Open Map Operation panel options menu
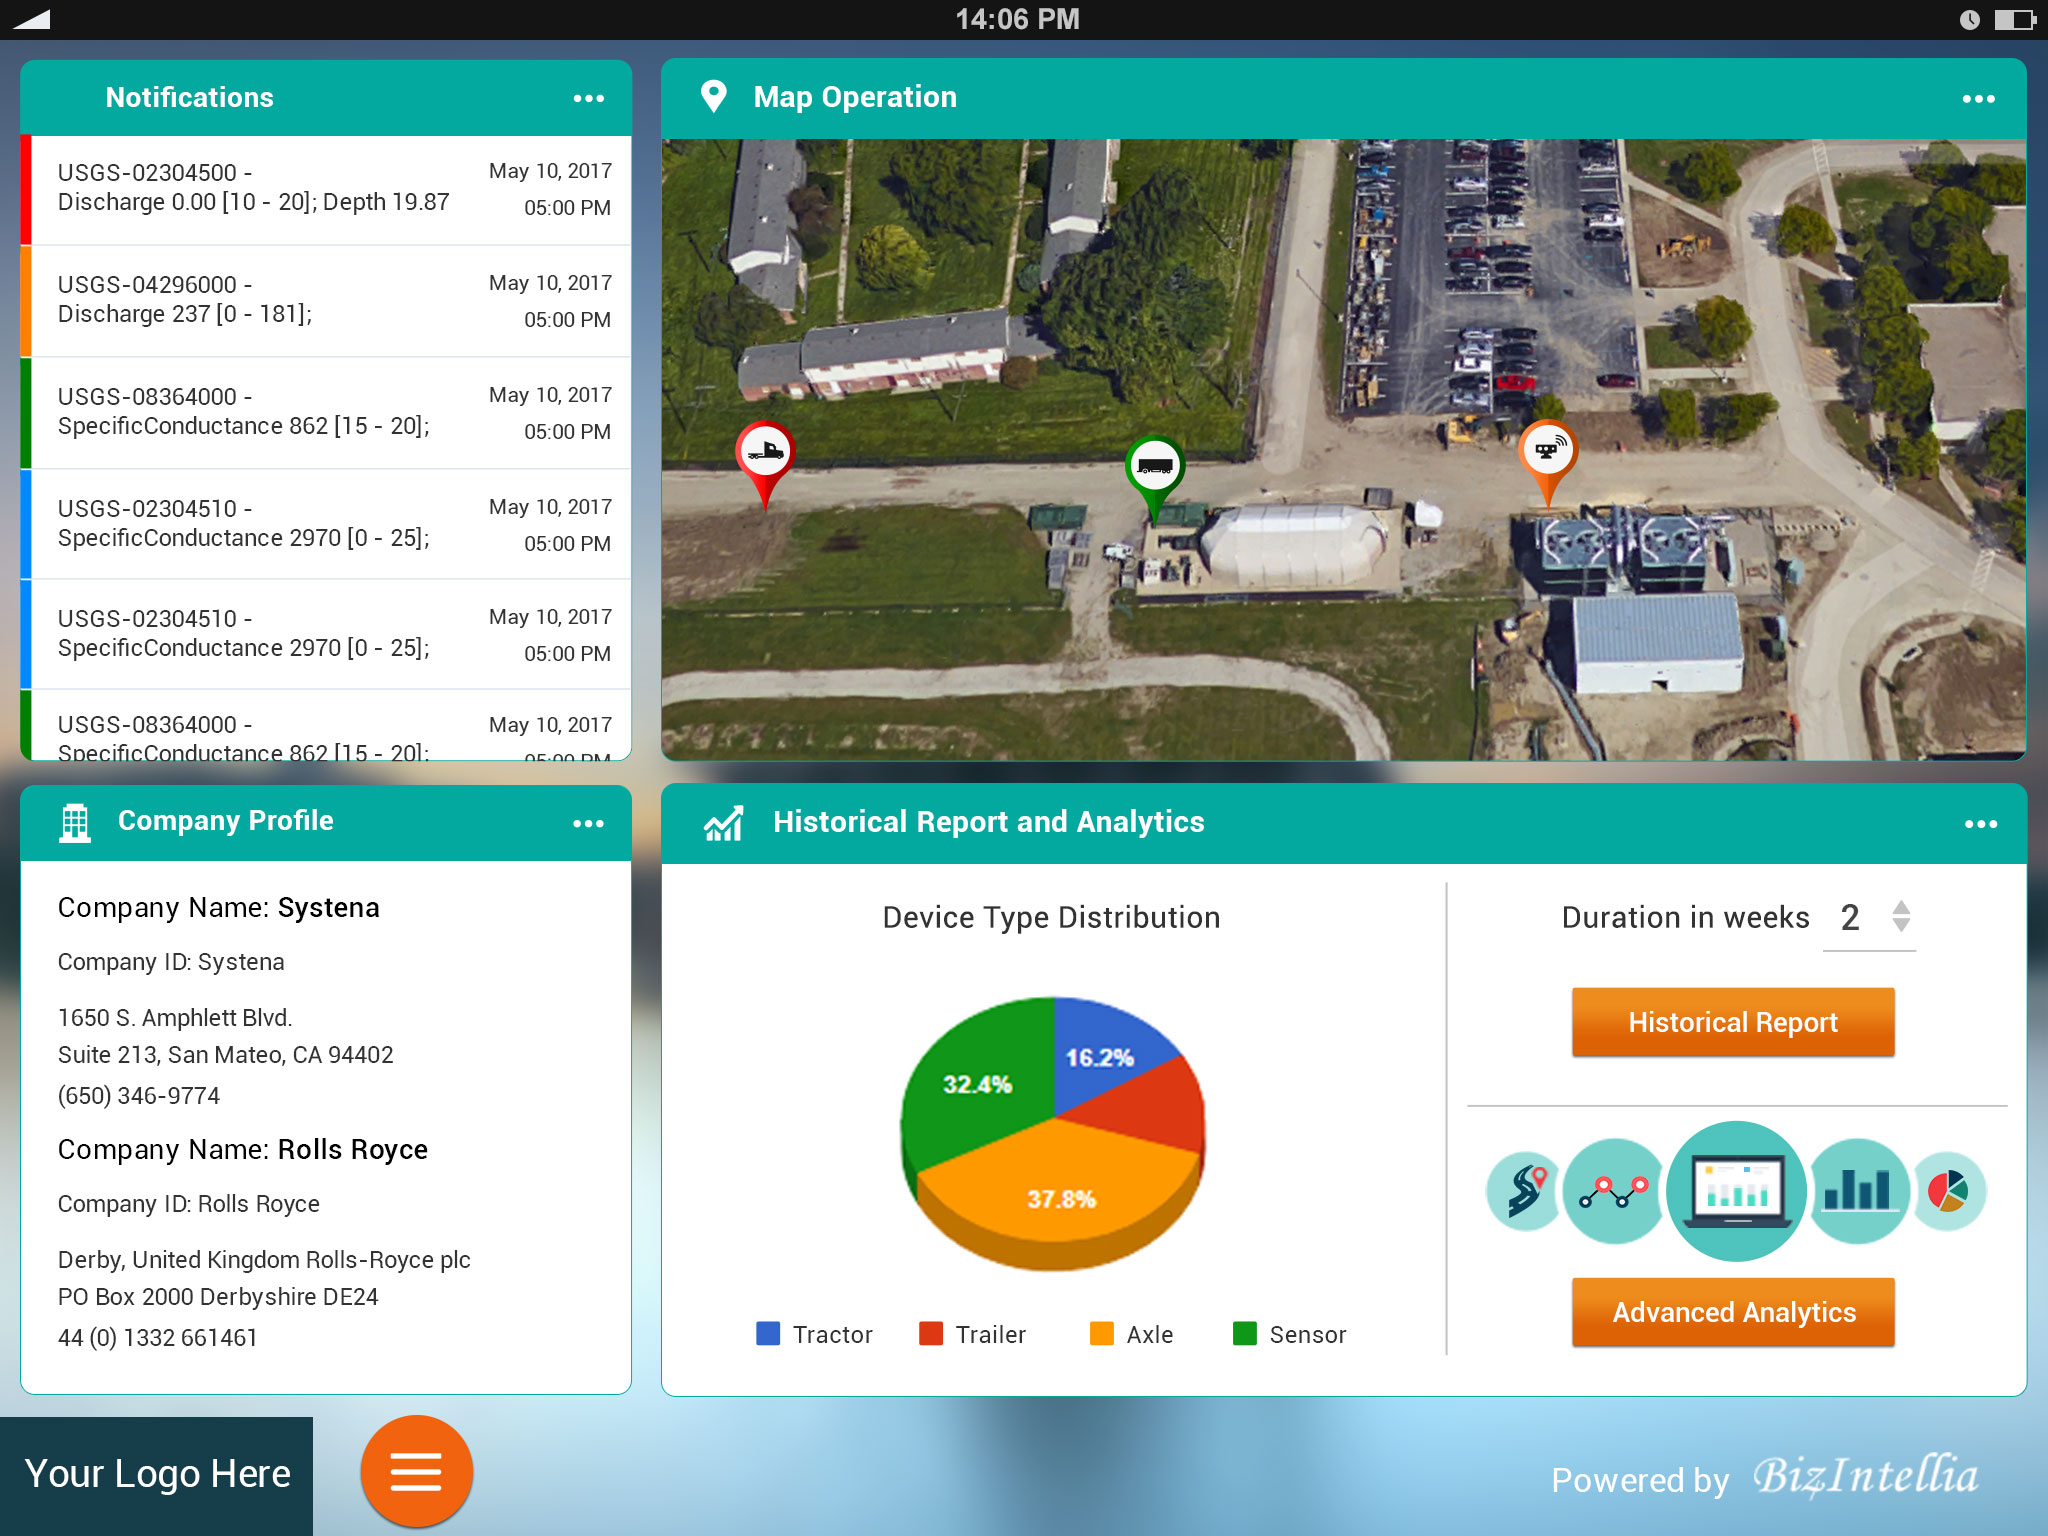This screenshot has height=1536, width=2048. pos(1978,98)
